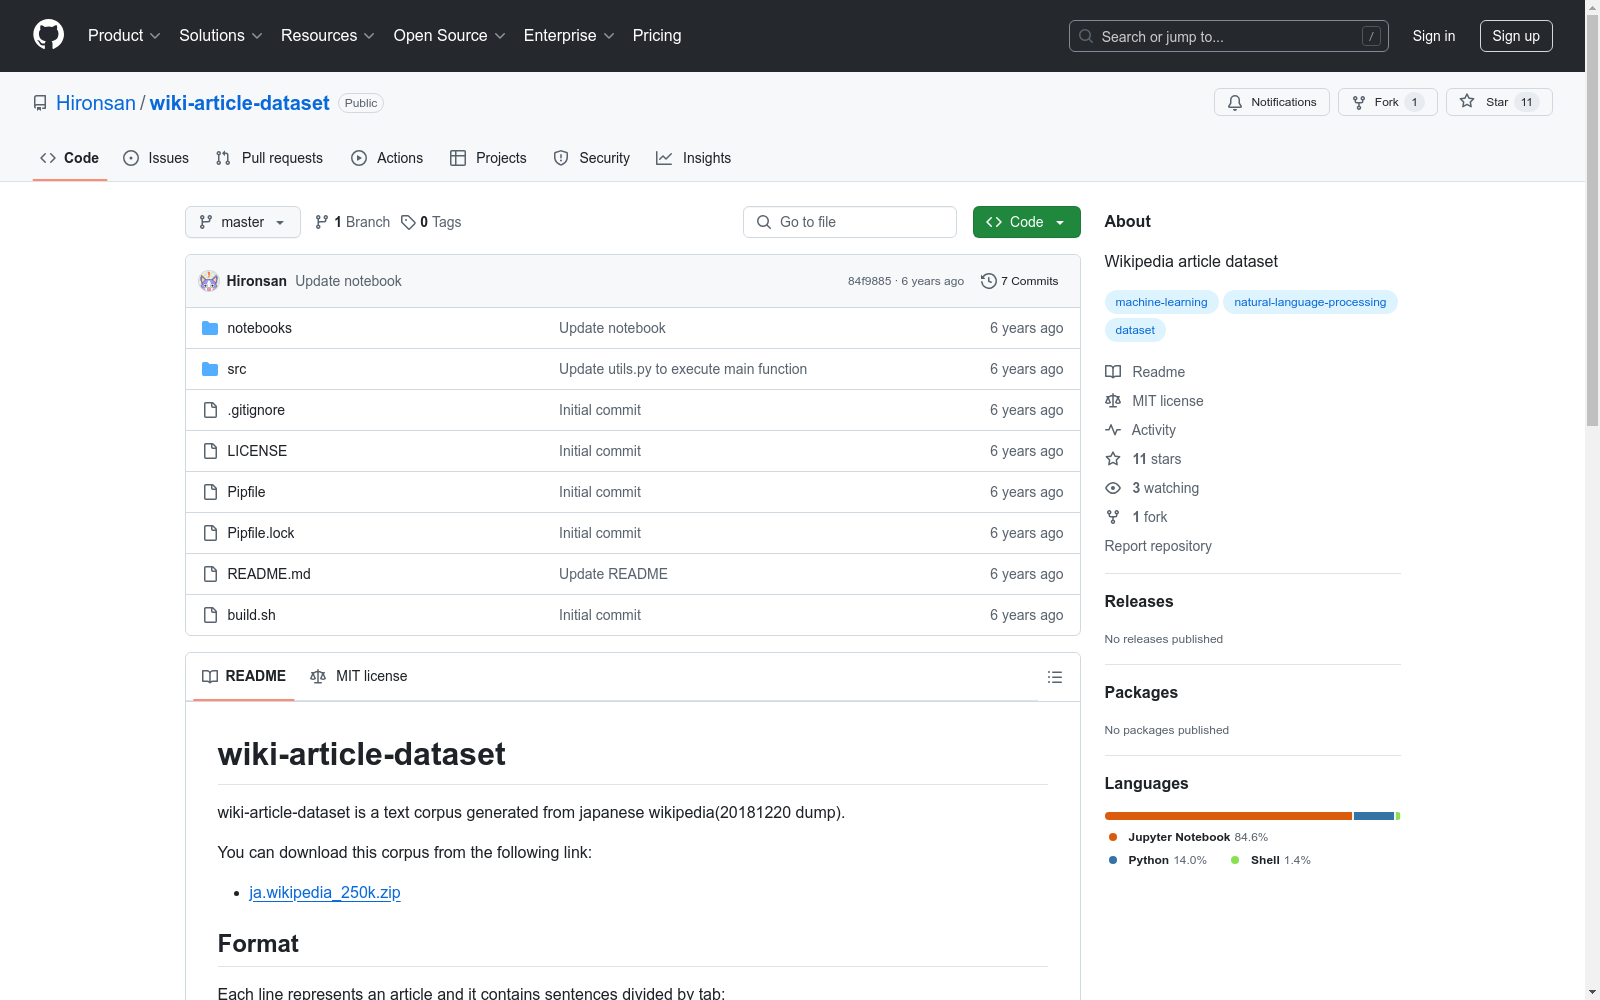The width and height of the screenshot is (1600, 1000).
Task: Open the build.sh file
Action: (251, 615)
